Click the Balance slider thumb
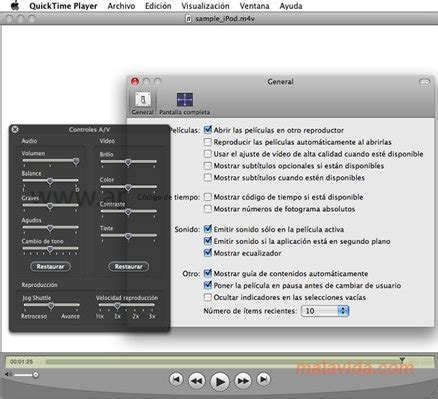The width and height of the screenshot is (438, 399). pyautogui.click(x=50, y=181)
